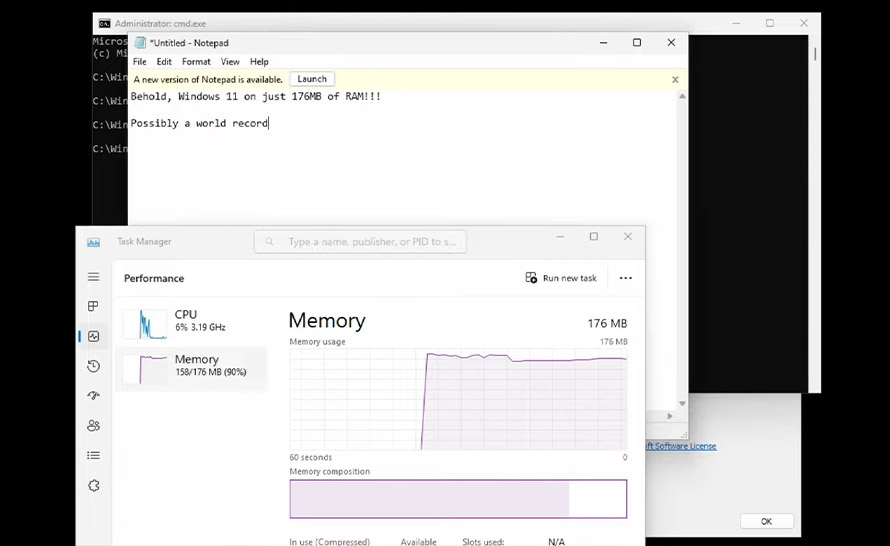The width and height of the screenshot is (890, 546).
Task: Maximize the Notepad window
Action: 637,43
